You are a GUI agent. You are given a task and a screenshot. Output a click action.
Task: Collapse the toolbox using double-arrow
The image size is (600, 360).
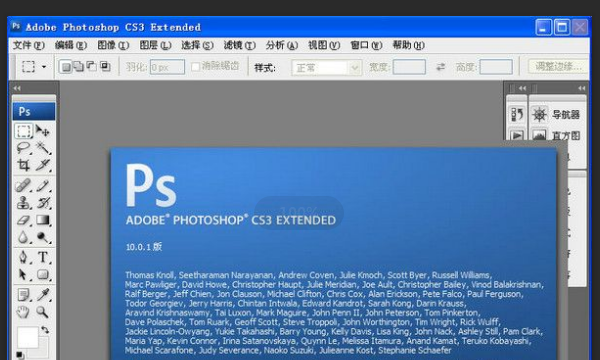pyautogui.click(x=17, y=88)
